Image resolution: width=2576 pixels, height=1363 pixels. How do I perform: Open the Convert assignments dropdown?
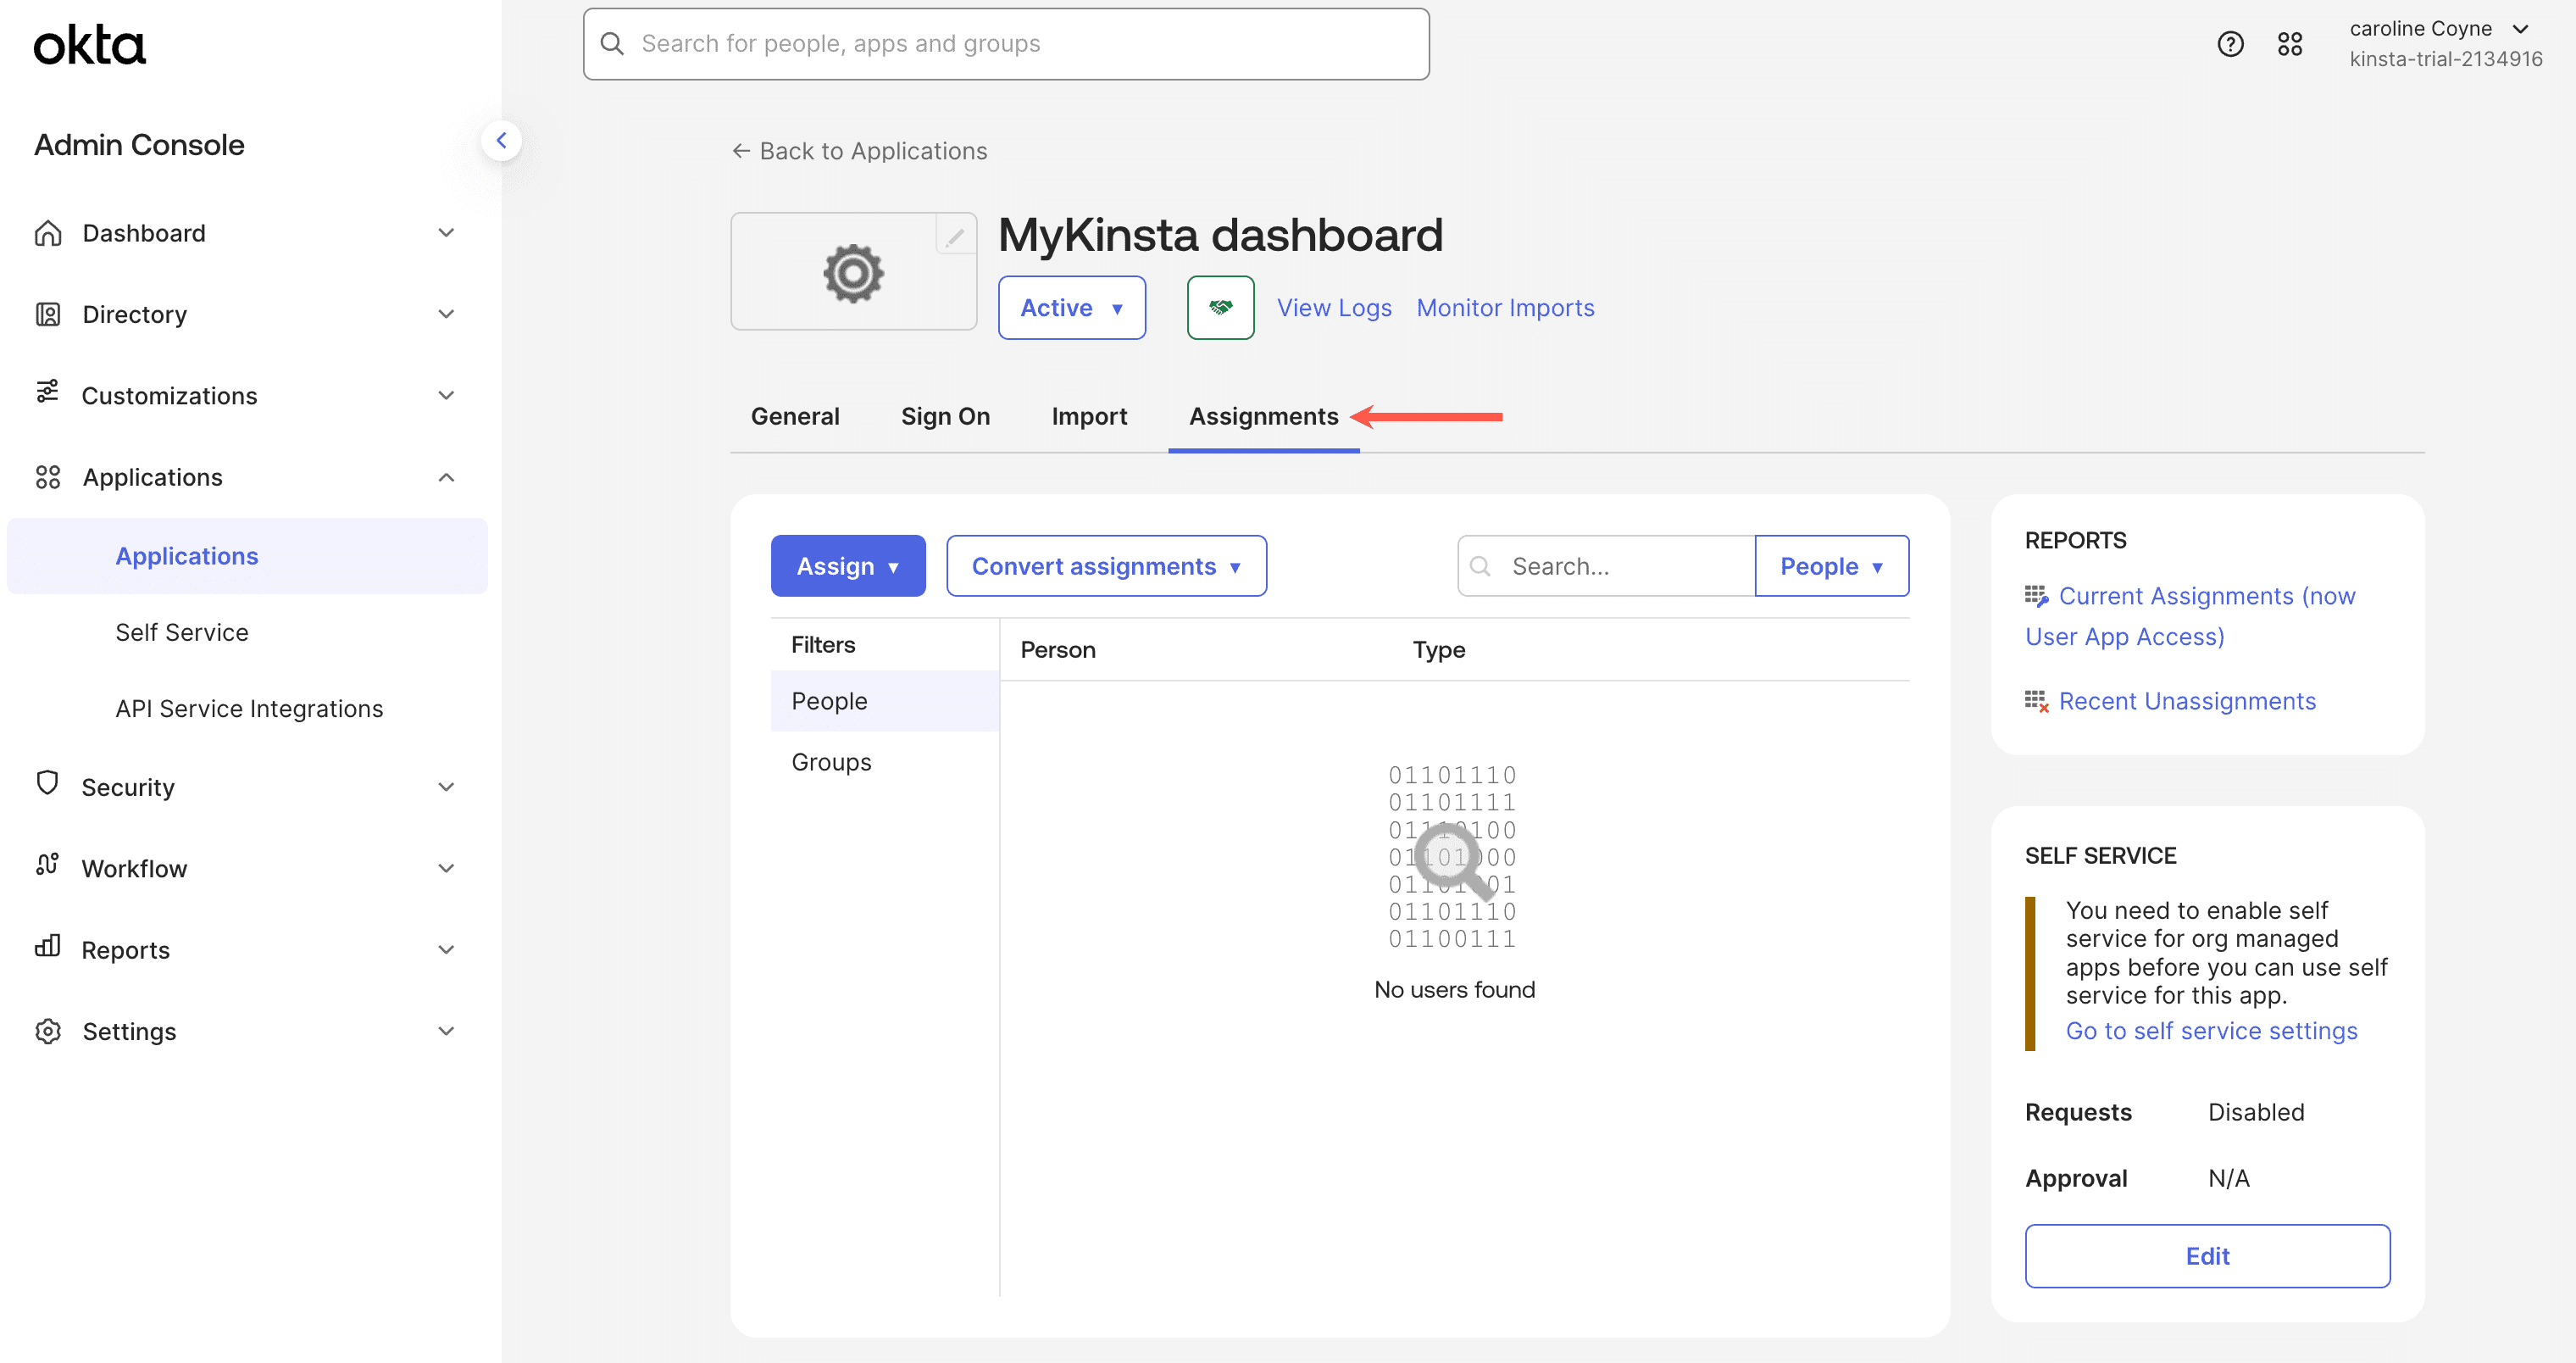1105,566
